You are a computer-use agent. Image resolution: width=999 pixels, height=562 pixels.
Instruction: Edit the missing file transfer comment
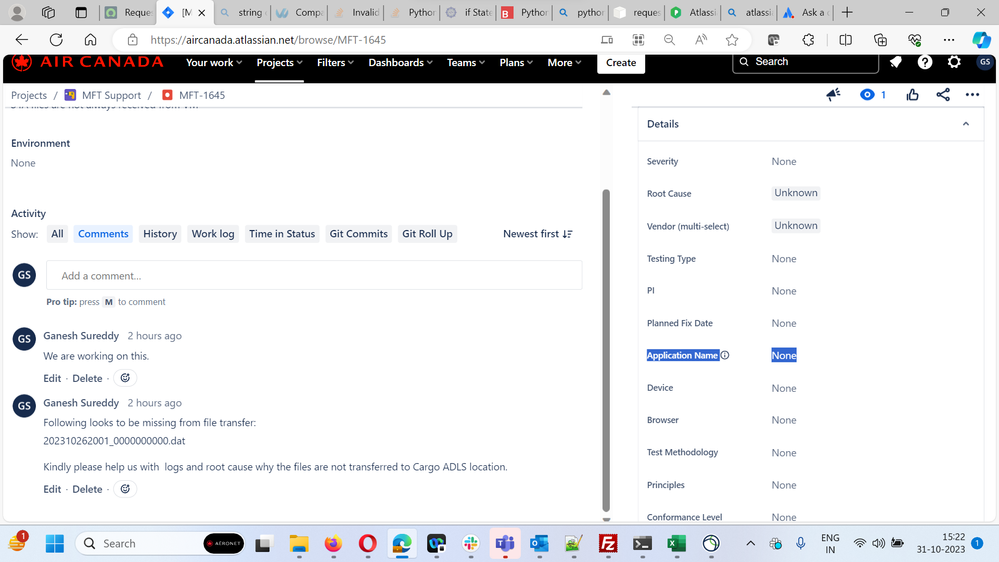click(52, 489)
